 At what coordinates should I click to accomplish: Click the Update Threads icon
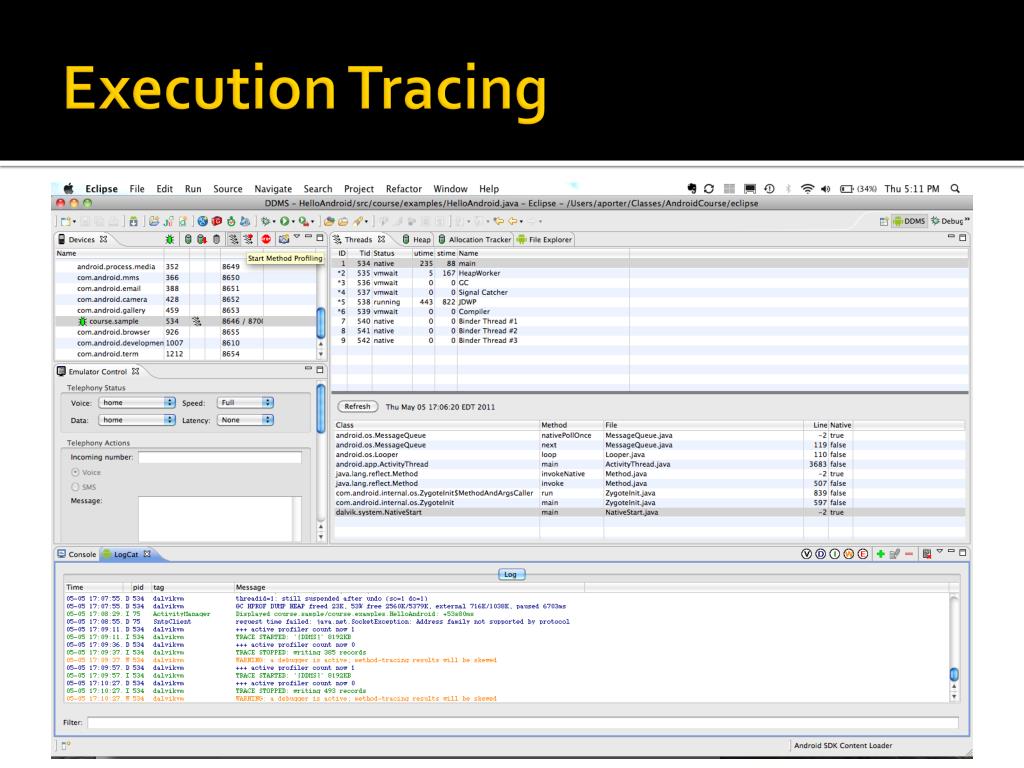click(233, 240)
